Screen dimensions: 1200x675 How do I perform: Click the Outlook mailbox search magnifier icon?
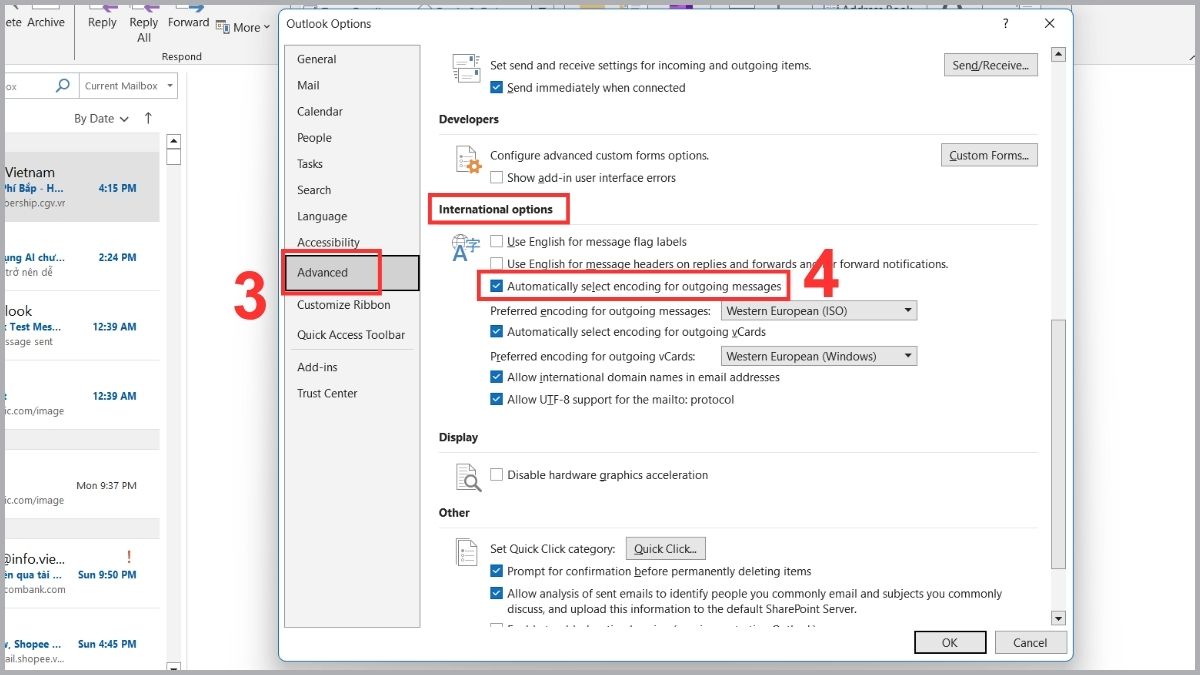(63, 86)
